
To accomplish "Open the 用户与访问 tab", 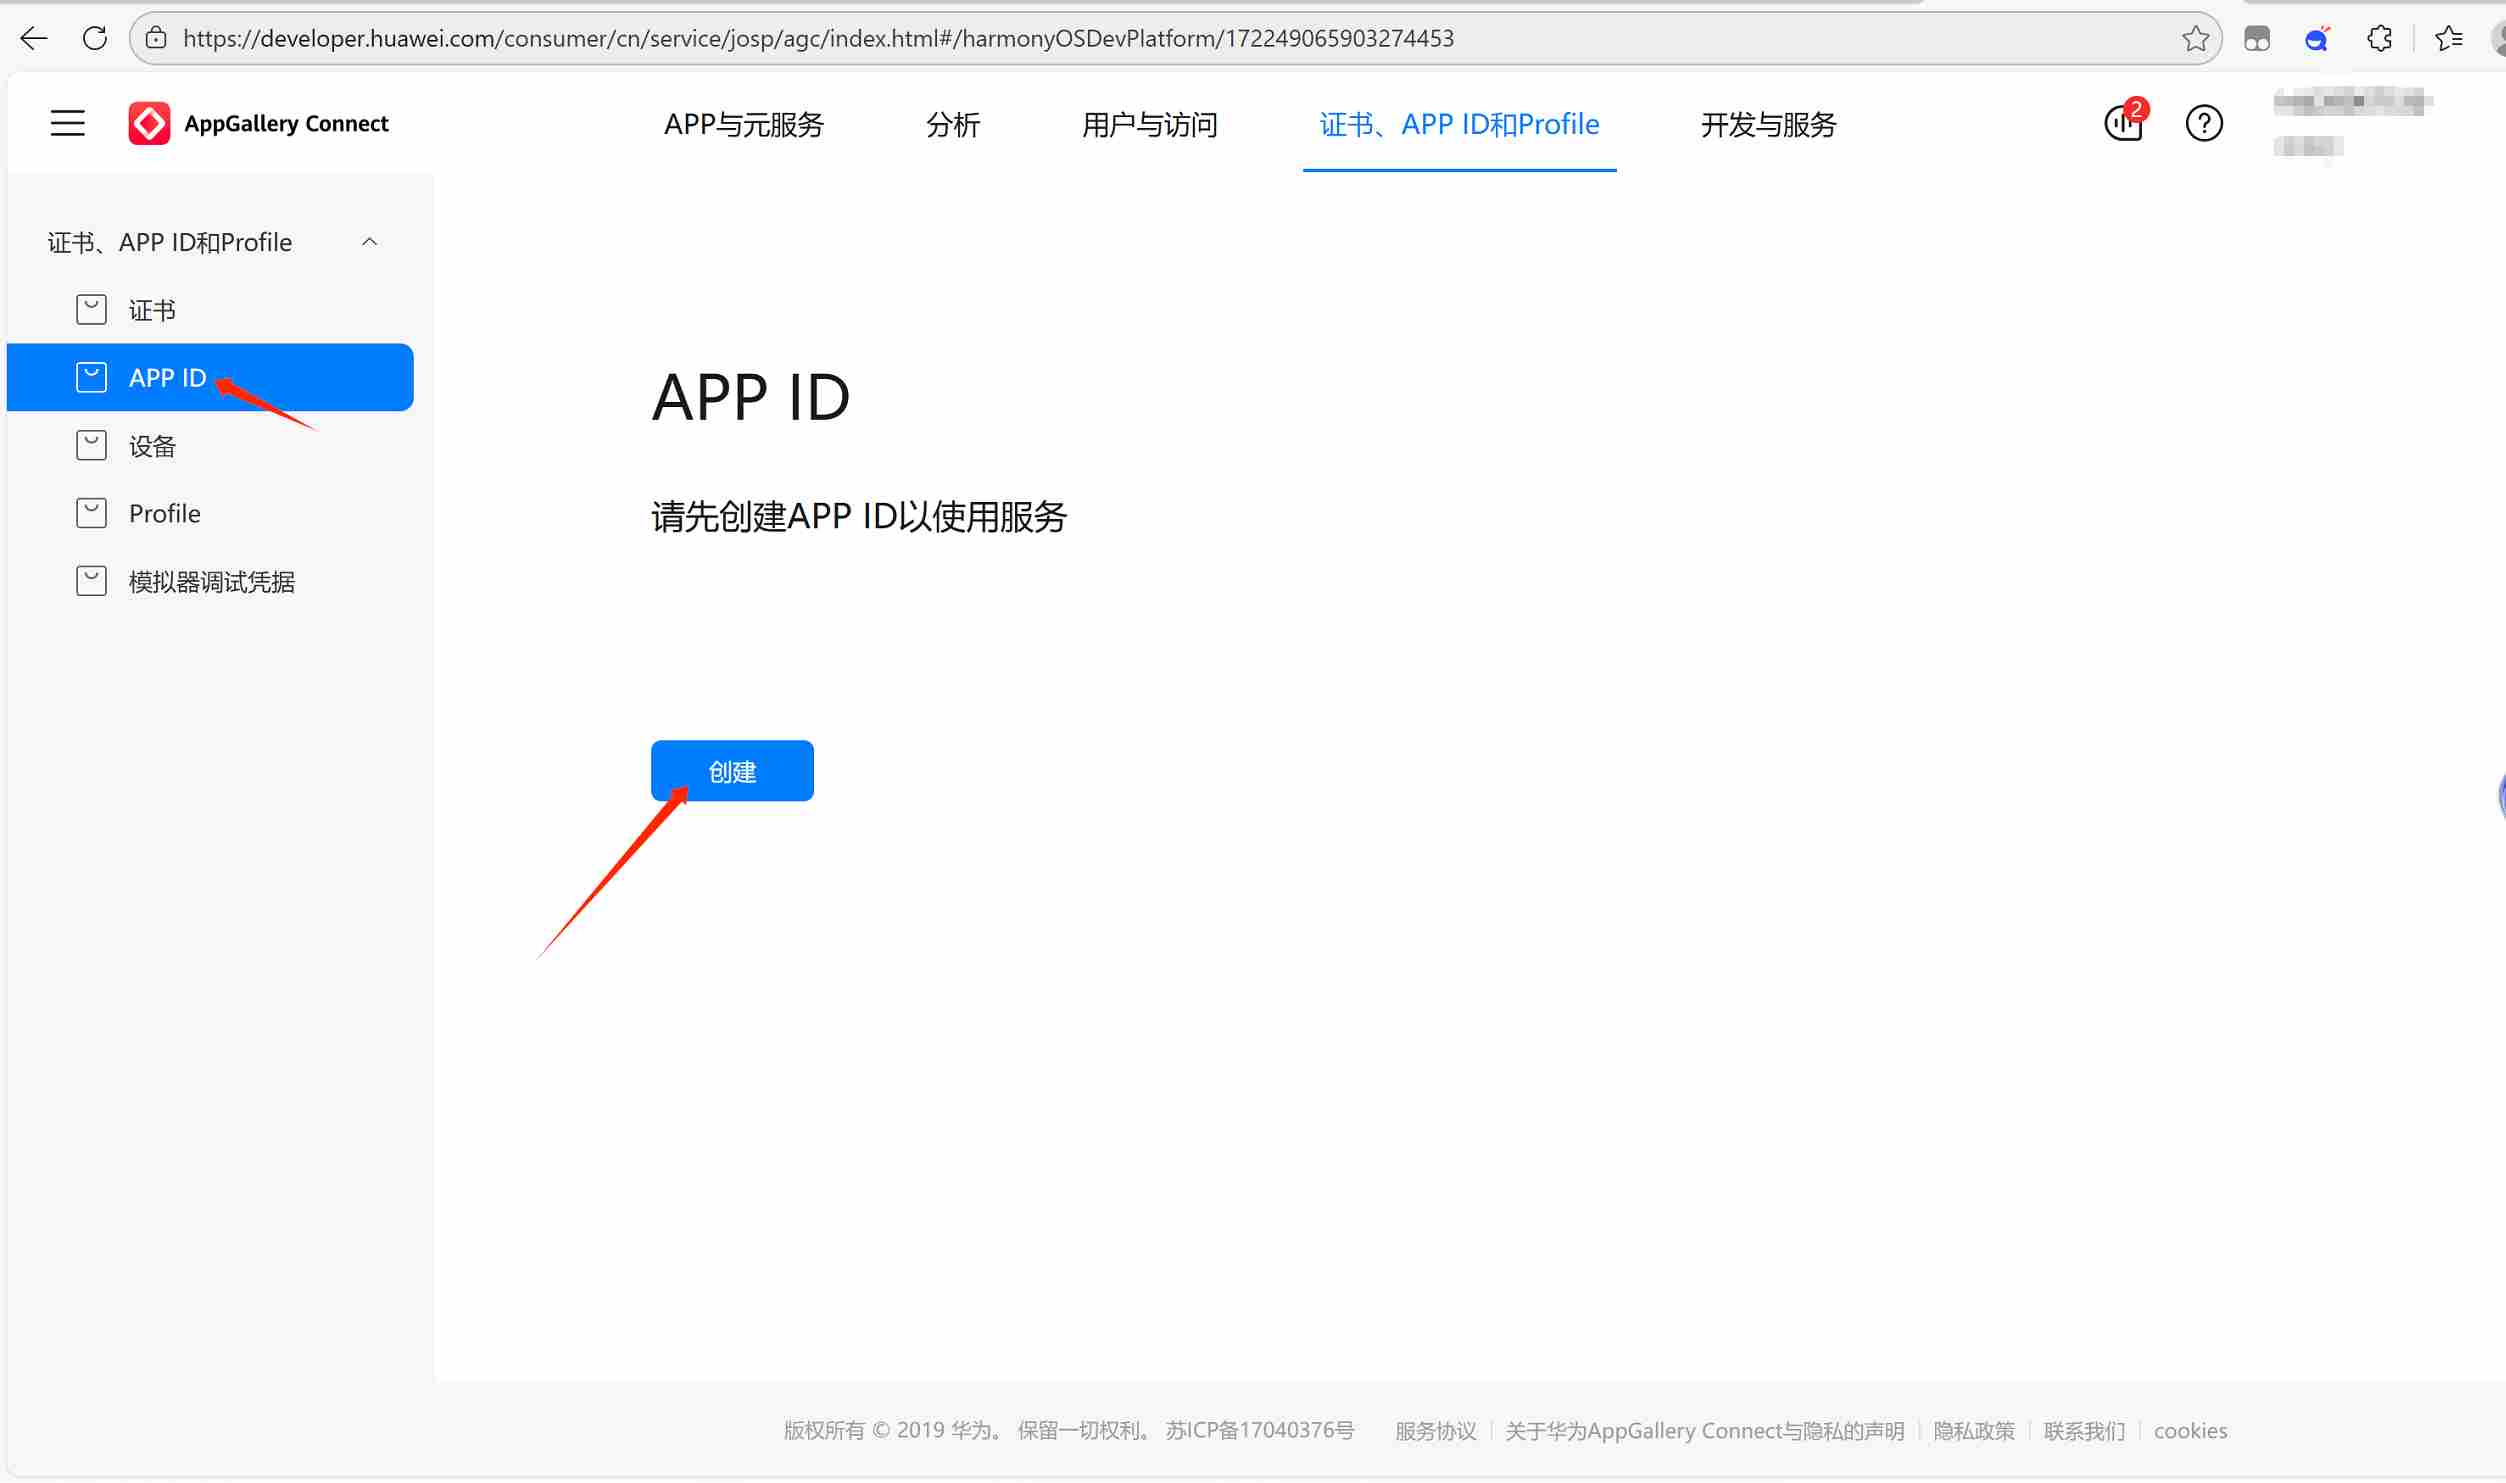I will [1149, 124].
